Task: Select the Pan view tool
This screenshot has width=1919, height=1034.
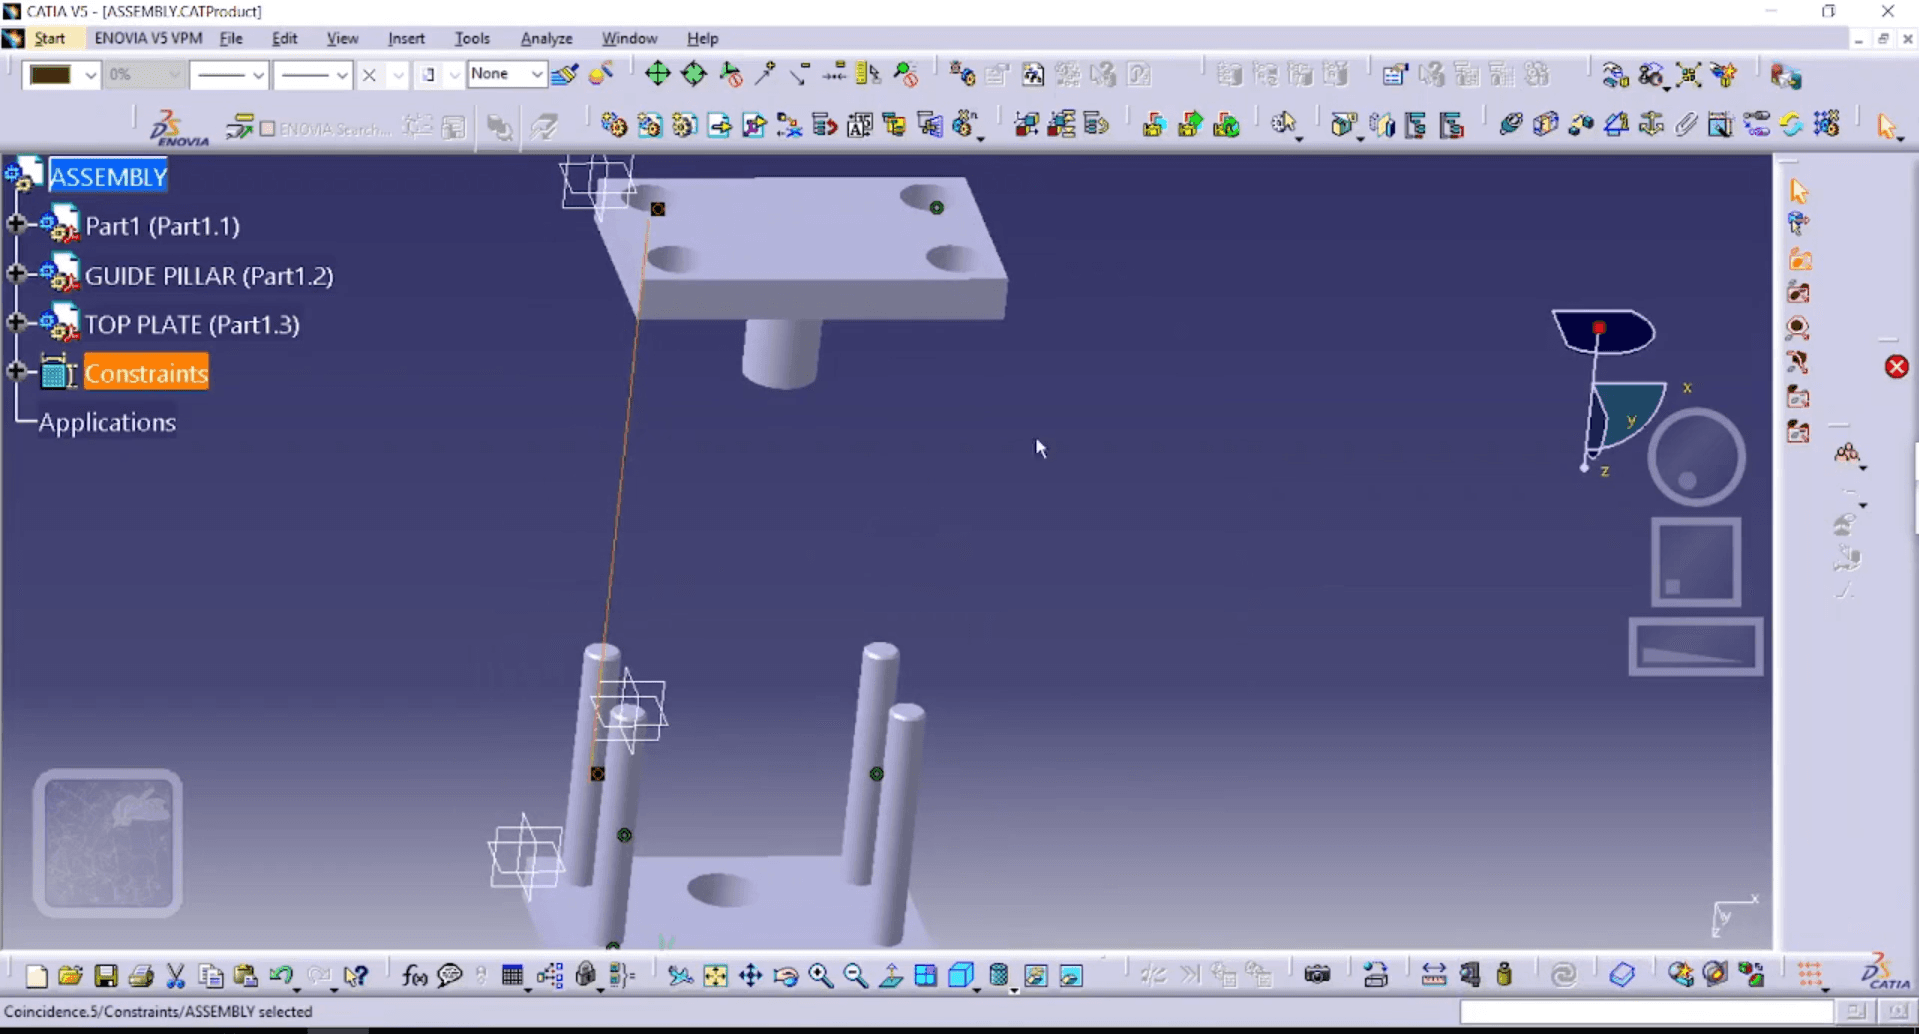Action: (x=750, y=975)
